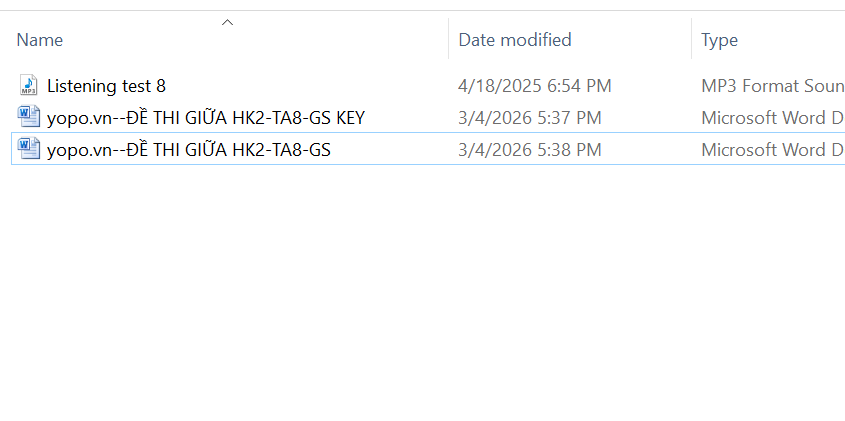Click the divider between Date modified and Type headers
This screenshot has width=845, height=421.
pyautogui.click(x=691, y=40)
